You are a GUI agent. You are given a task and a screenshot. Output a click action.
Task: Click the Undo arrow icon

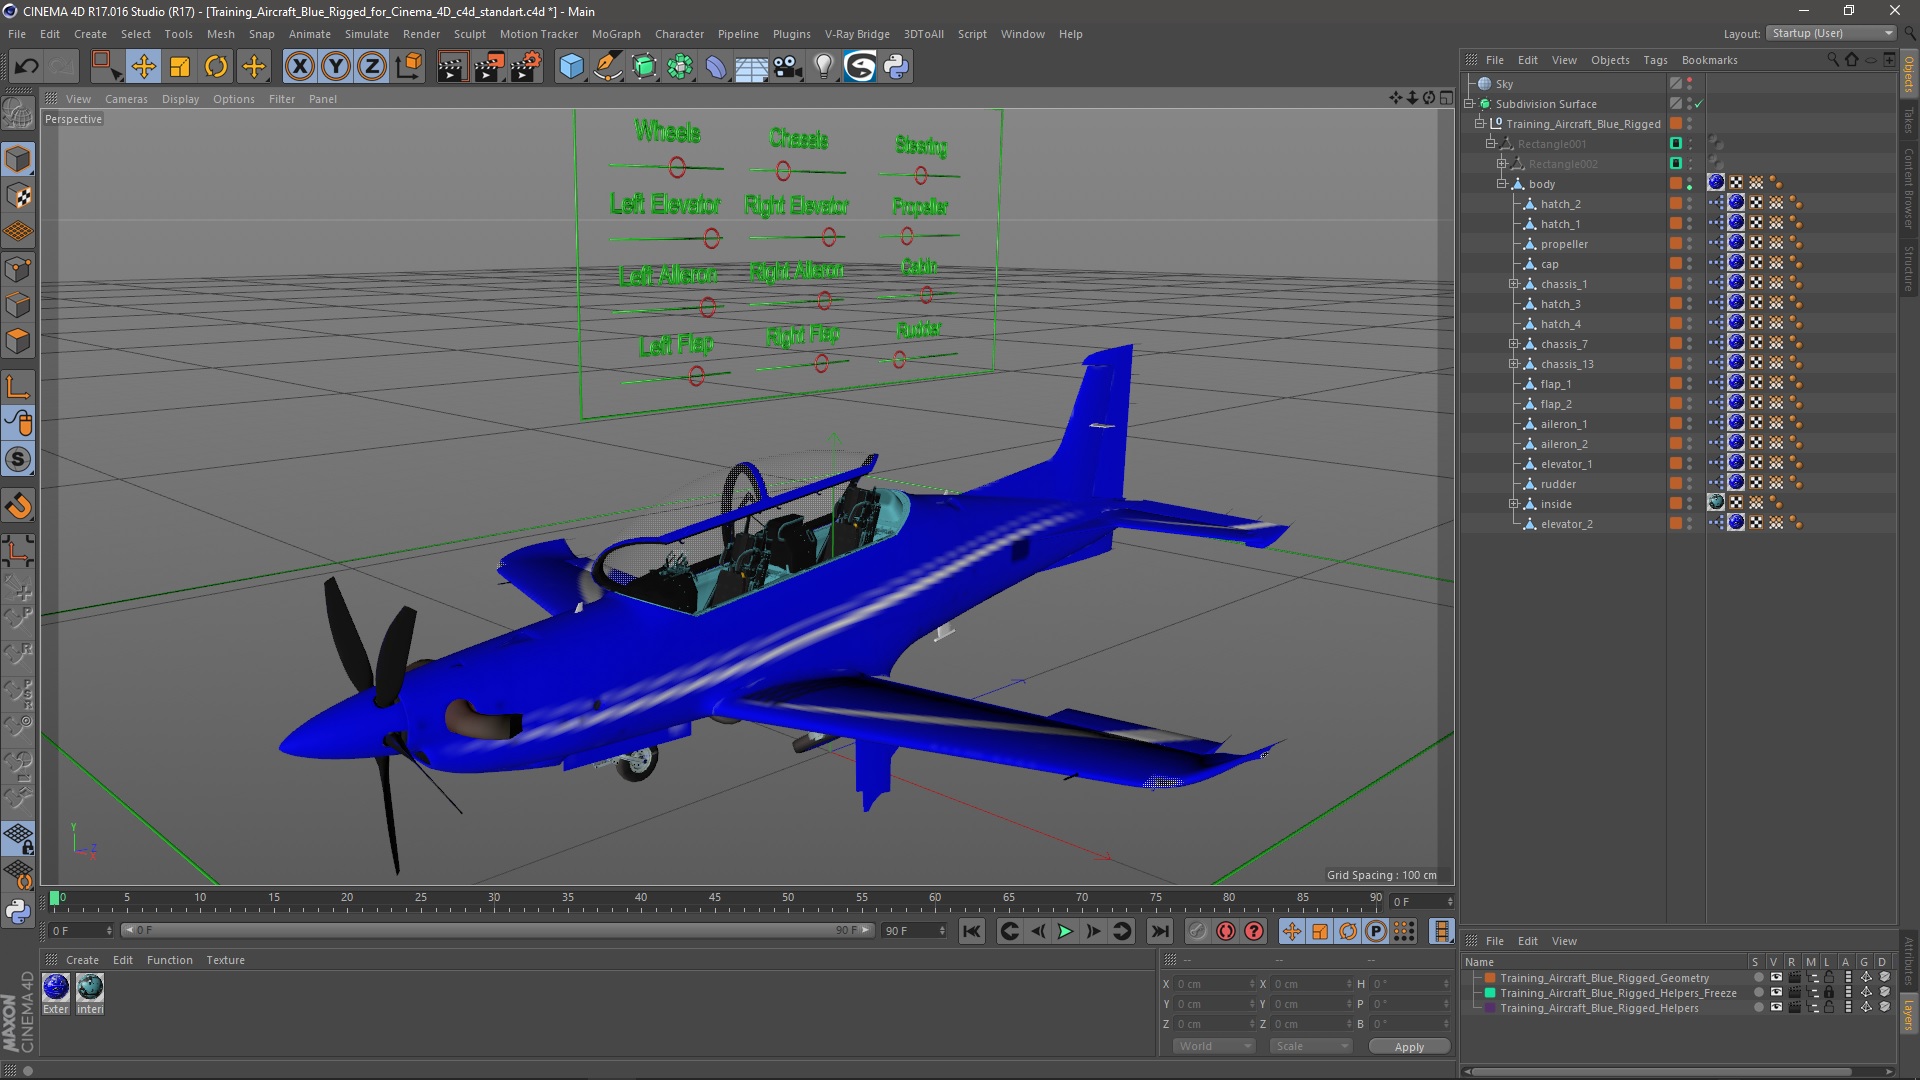click(26, 67)
